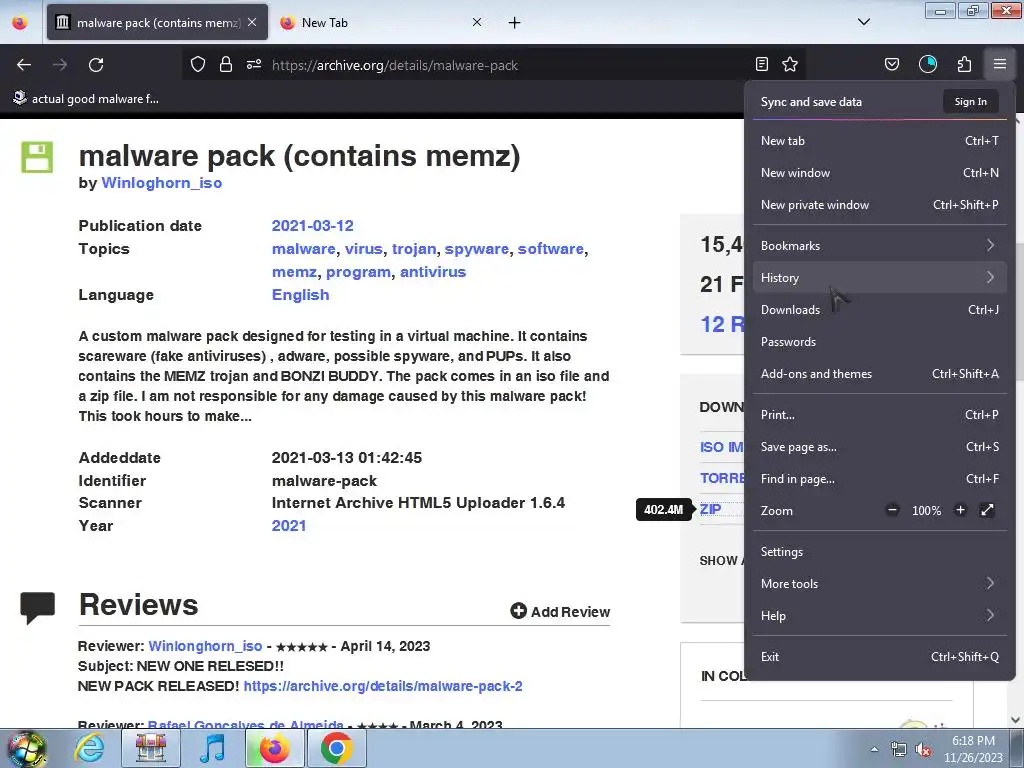The height and width of the screenshot is (768, 1024).
Task: Click Exit in the menu
Action: 879,657
